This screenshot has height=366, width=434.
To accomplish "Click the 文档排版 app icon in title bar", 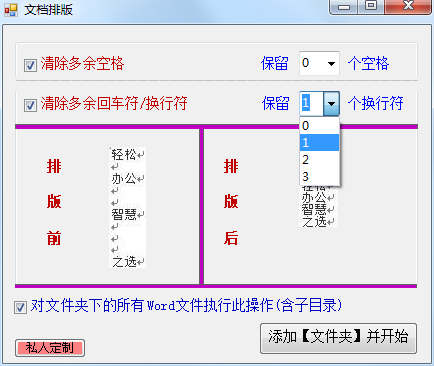I will point(11,10).
